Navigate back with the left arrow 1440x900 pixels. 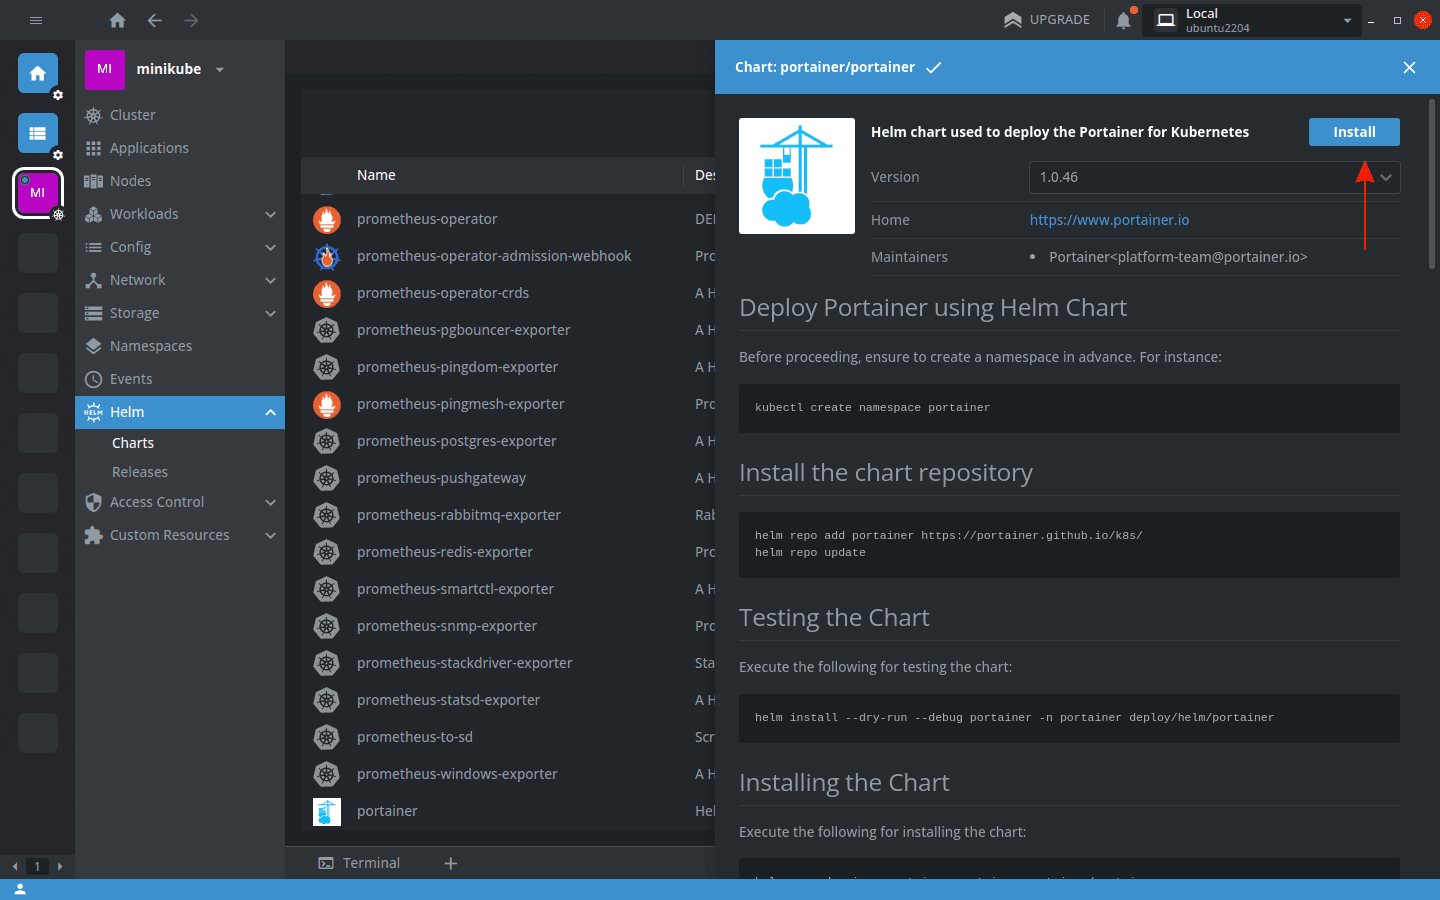[x=154, y=20]
